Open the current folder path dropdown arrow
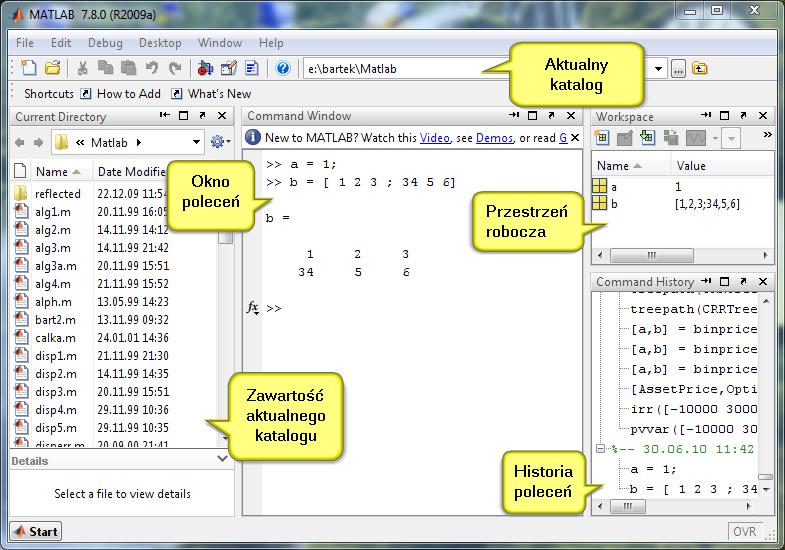785x550 pixels. [x=659, y=69]
